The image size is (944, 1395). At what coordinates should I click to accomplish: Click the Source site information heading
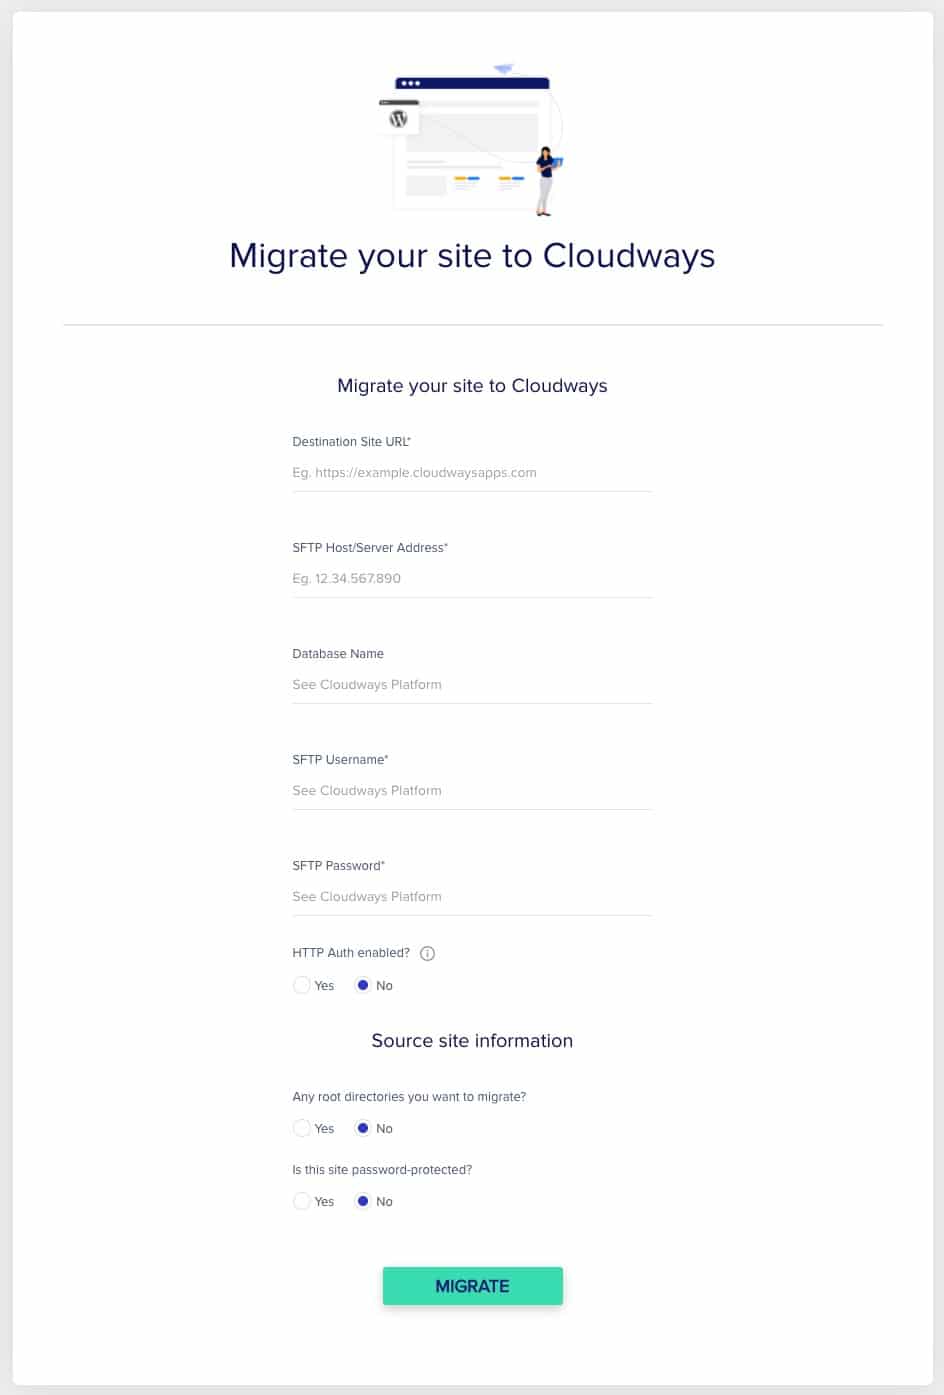click(472, 1041)
